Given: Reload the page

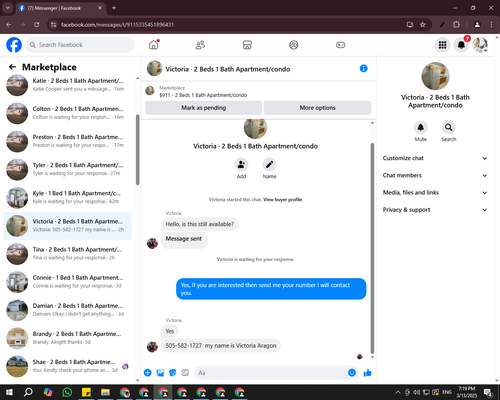Looking at the screenshot, I should (x=37, y=25).
